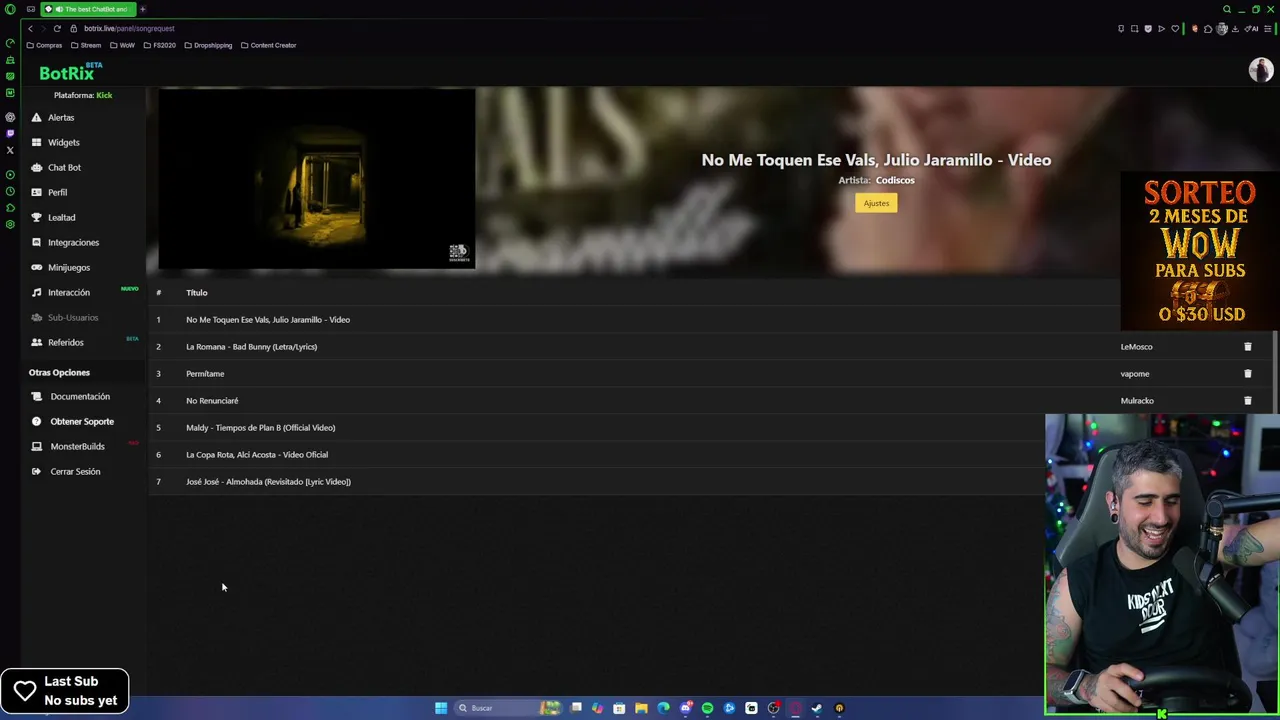Click the browser back arrow
Viewport: 1280px width, 720px height.
tap(30, 29)
